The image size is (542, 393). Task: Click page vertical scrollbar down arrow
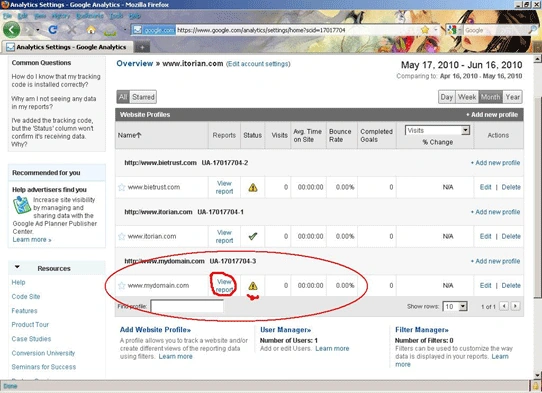coord(538,375)
